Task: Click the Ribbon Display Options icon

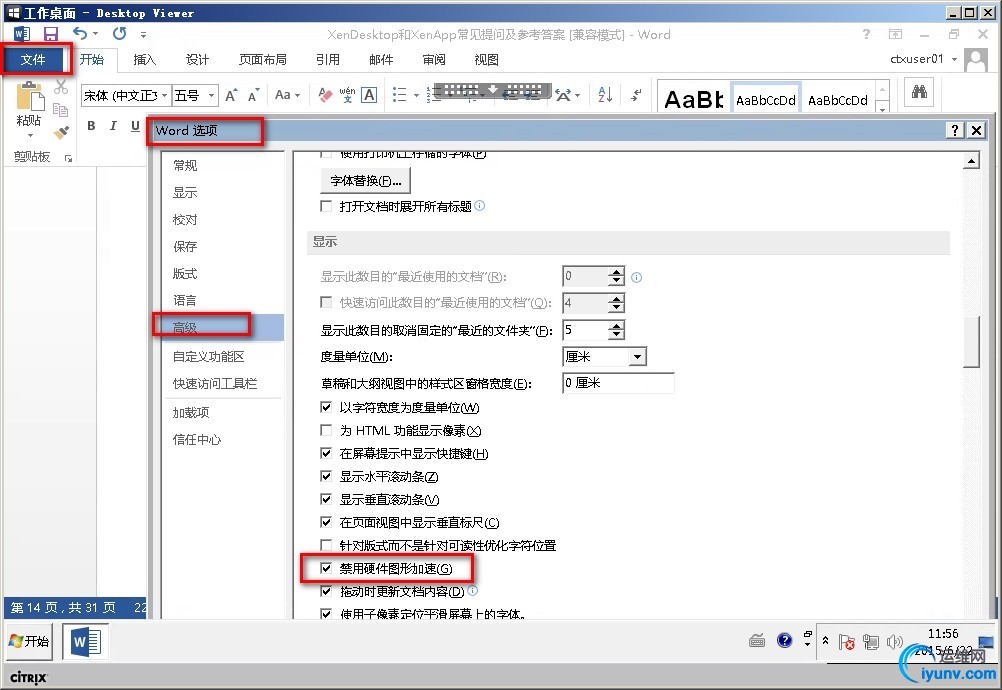Action: [x=895, y=34]
